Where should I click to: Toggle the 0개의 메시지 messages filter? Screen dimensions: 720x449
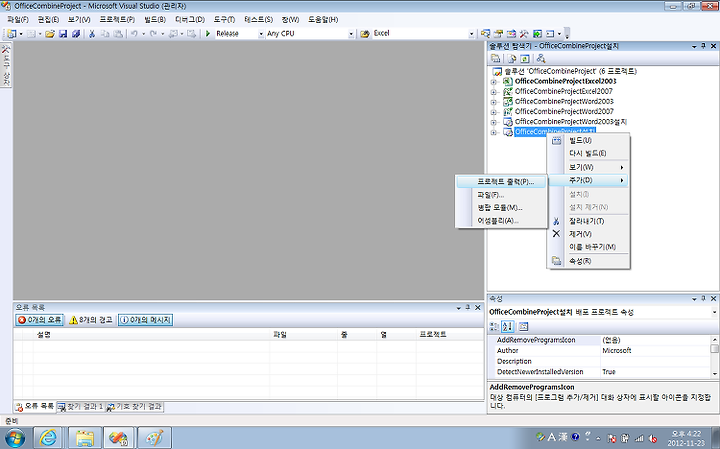coord(146,320)
